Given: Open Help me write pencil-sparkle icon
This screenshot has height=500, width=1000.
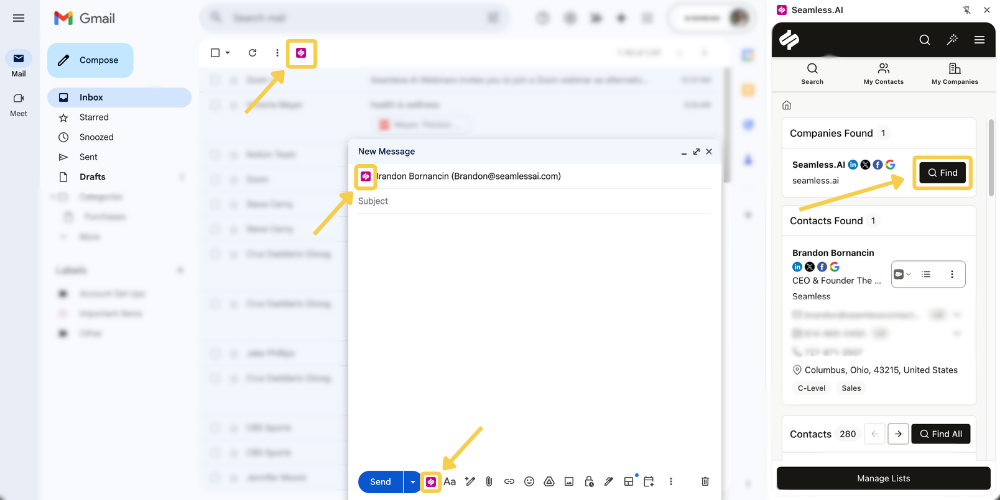Looking at the screenshot, I should 470,482.
